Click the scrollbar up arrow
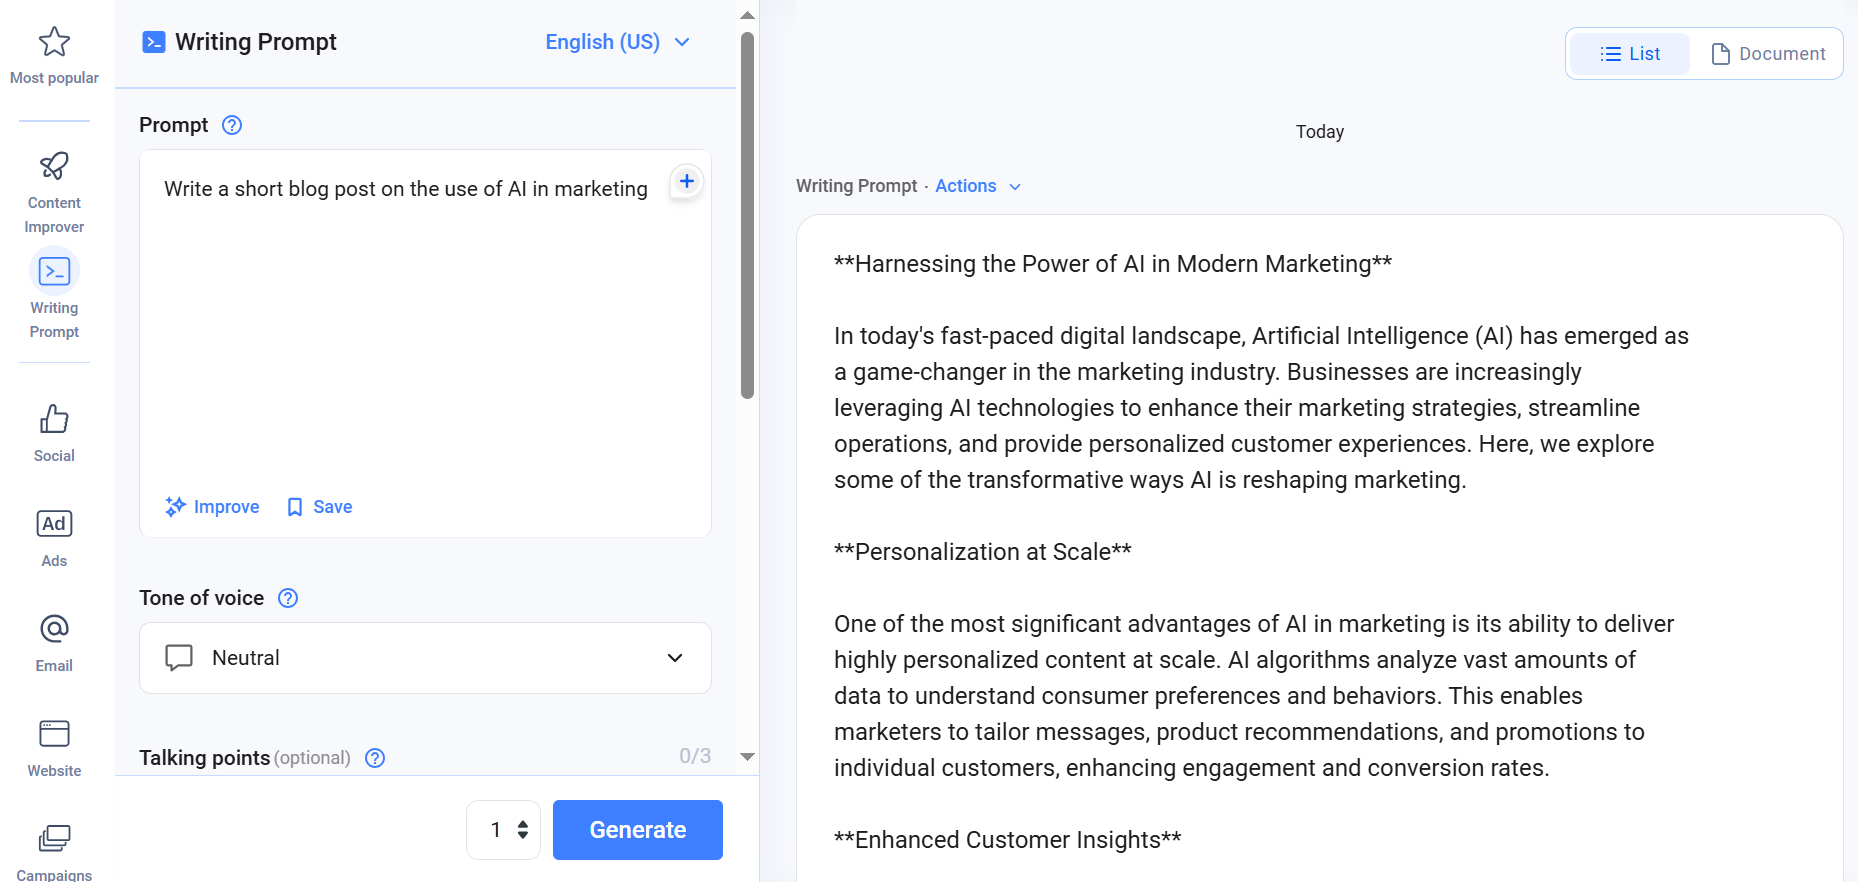Image resolution: width=1858 pixels, height=882 pixels. coord(747,15)
